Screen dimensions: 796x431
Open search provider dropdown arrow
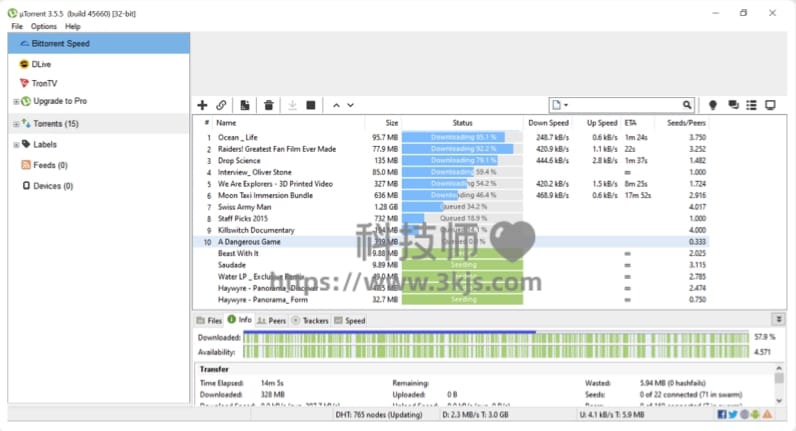[x=566, y=105]
